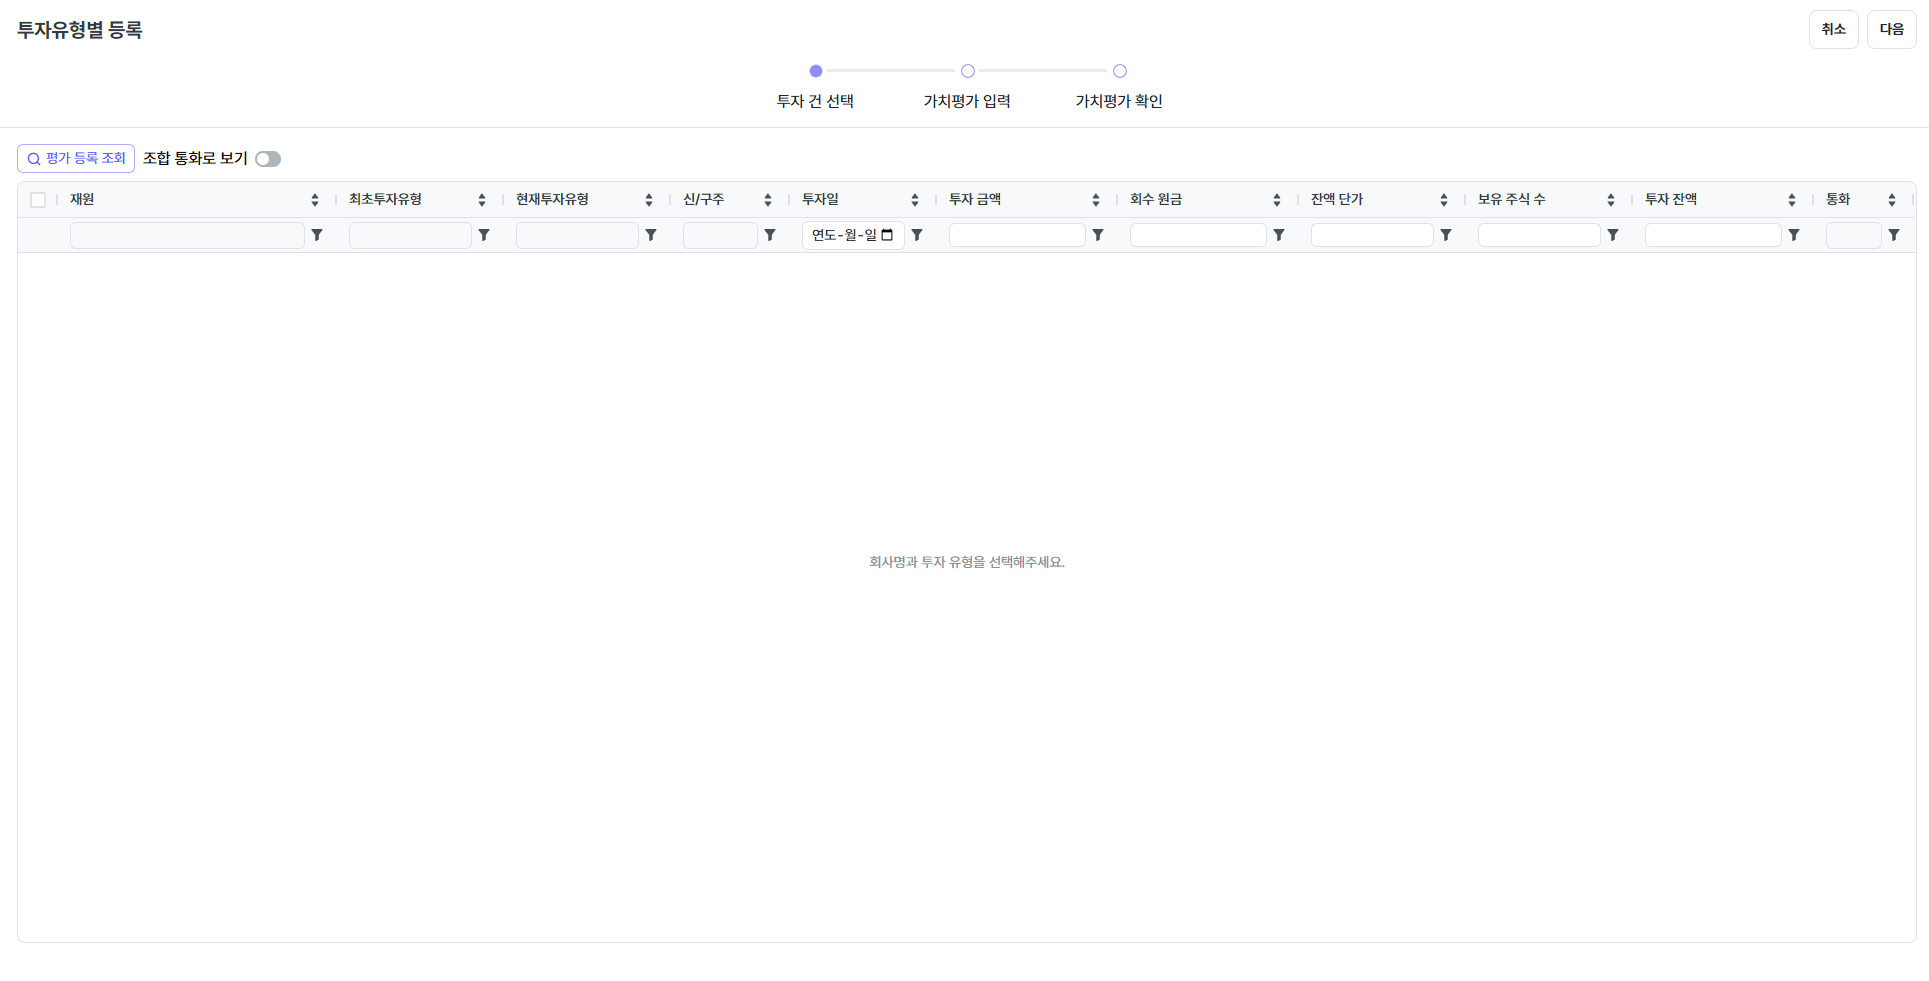Check the select-all header checkbox
1929x981 pixels.
pyautogui.click(x=38, y=200)
